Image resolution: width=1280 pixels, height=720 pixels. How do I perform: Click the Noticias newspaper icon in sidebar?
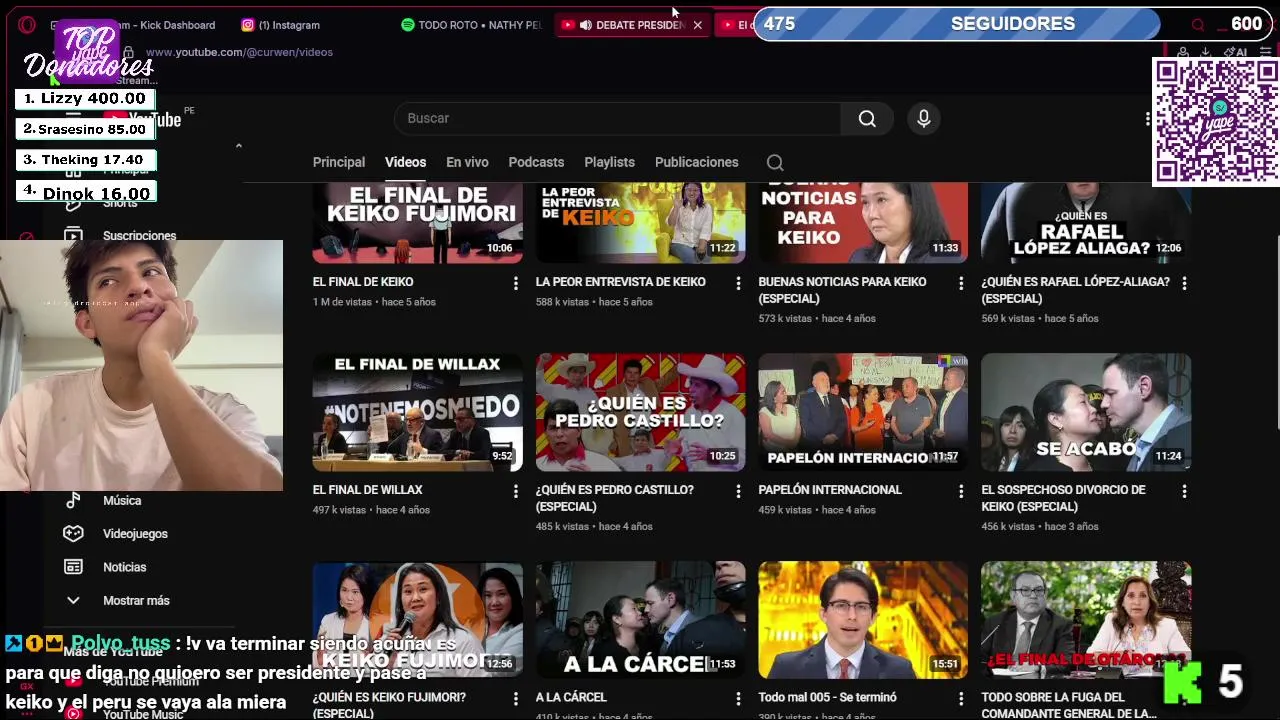(73, 567)
